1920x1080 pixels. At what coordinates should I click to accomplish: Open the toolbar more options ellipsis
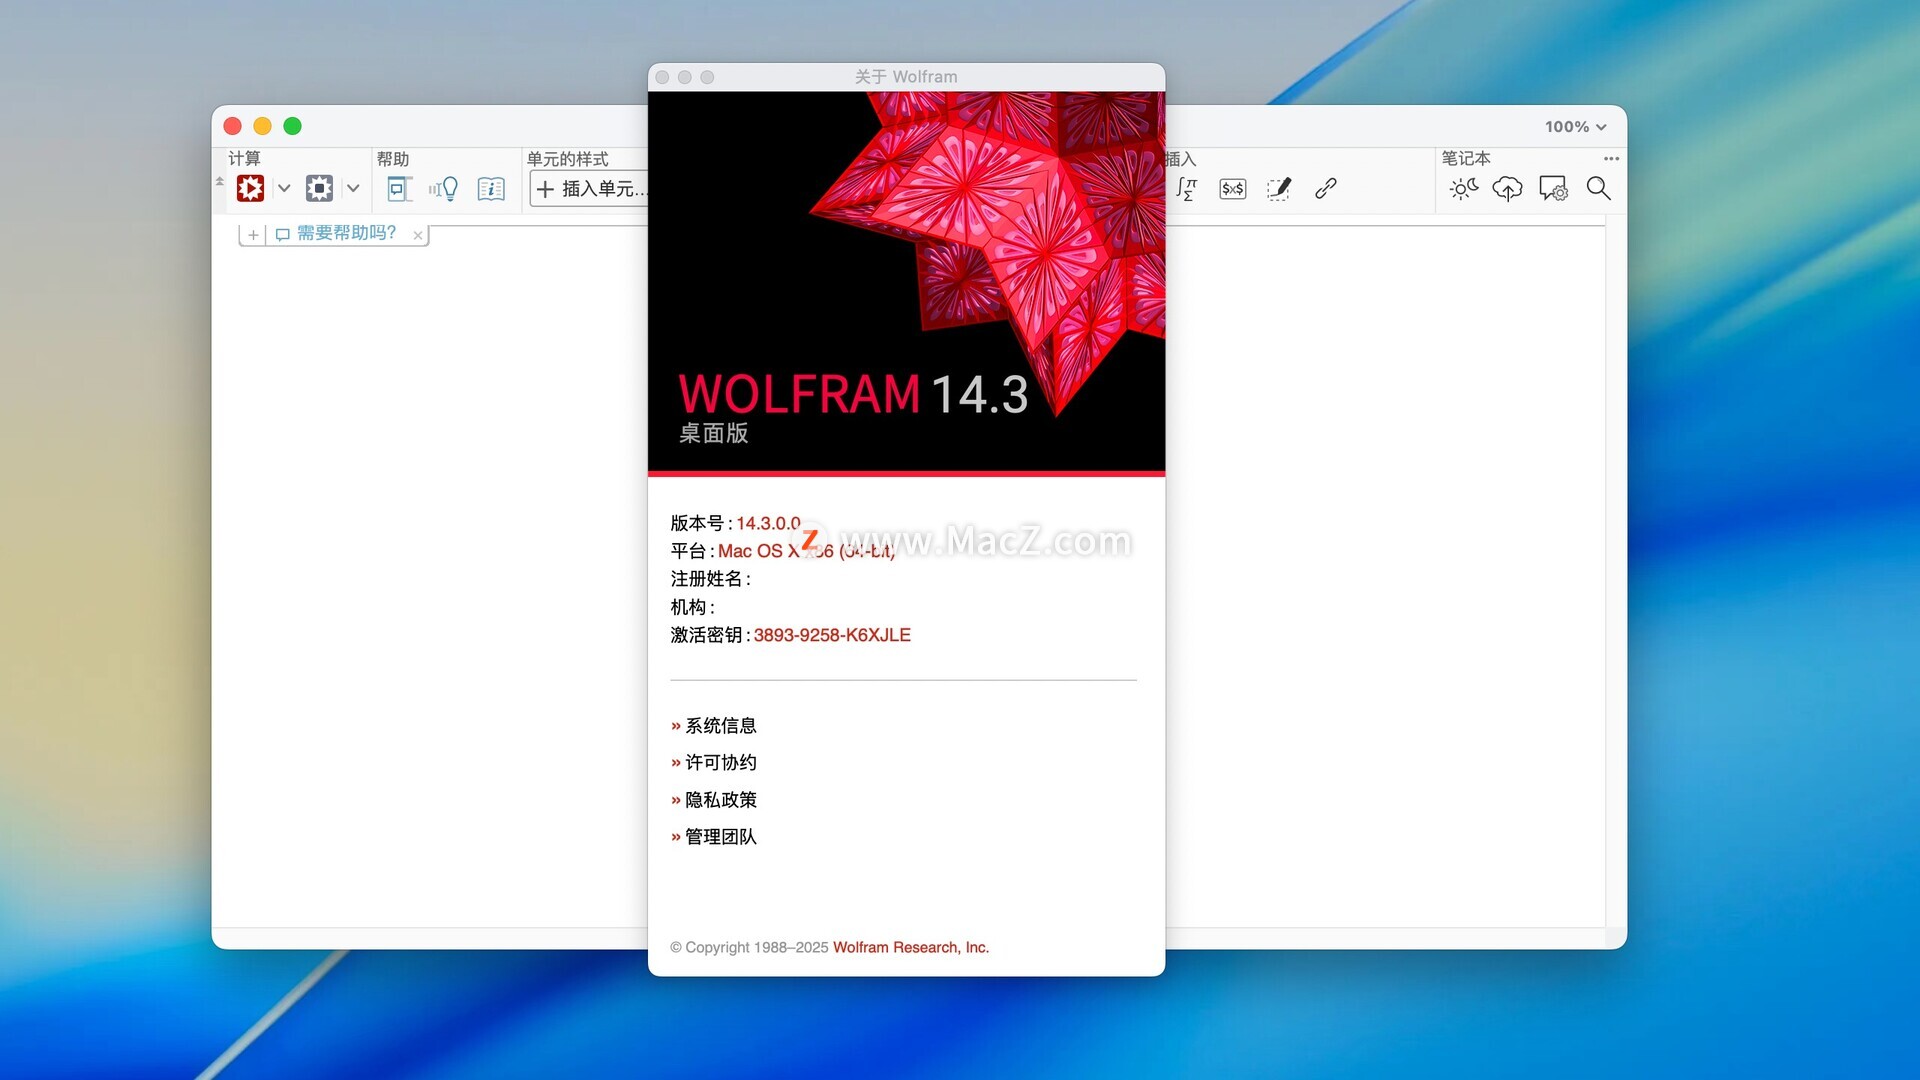pos(1611,159)
